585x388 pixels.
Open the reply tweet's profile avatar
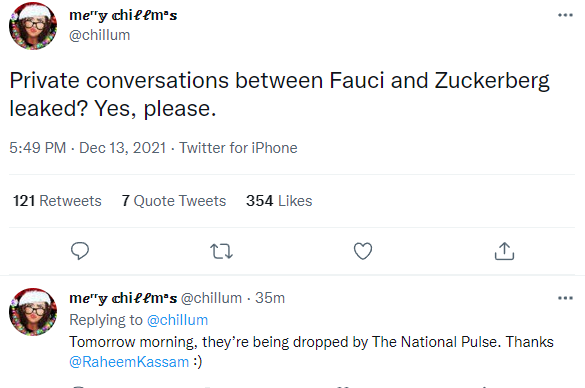pyautogui.click(x=33, y=312)
